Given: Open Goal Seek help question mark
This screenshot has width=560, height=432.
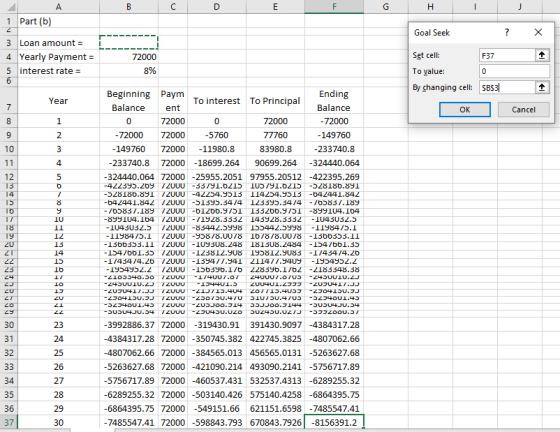Looking at the screenshot, I should click(x=507, y=32).
